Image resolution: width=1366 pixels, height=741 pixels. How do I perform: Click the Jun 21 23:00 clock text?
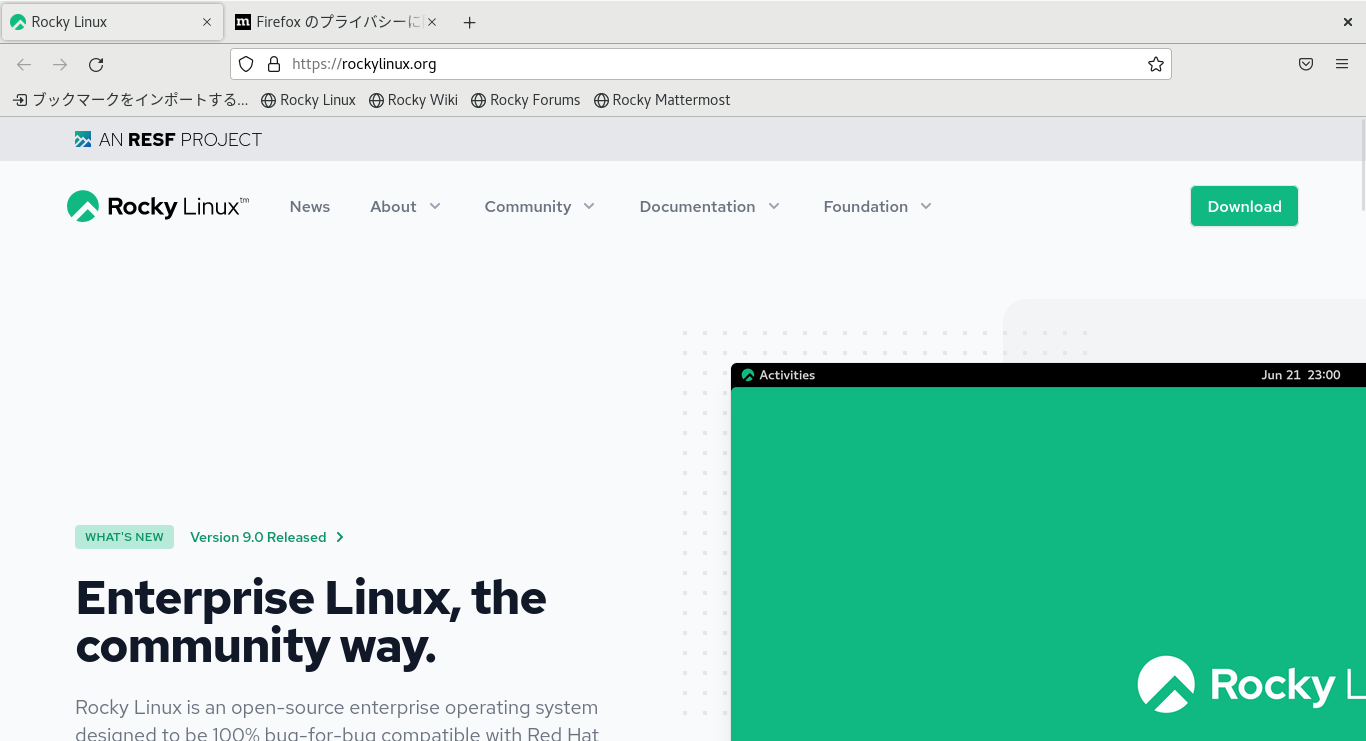pyautogui.click(x=1300, y=375)
